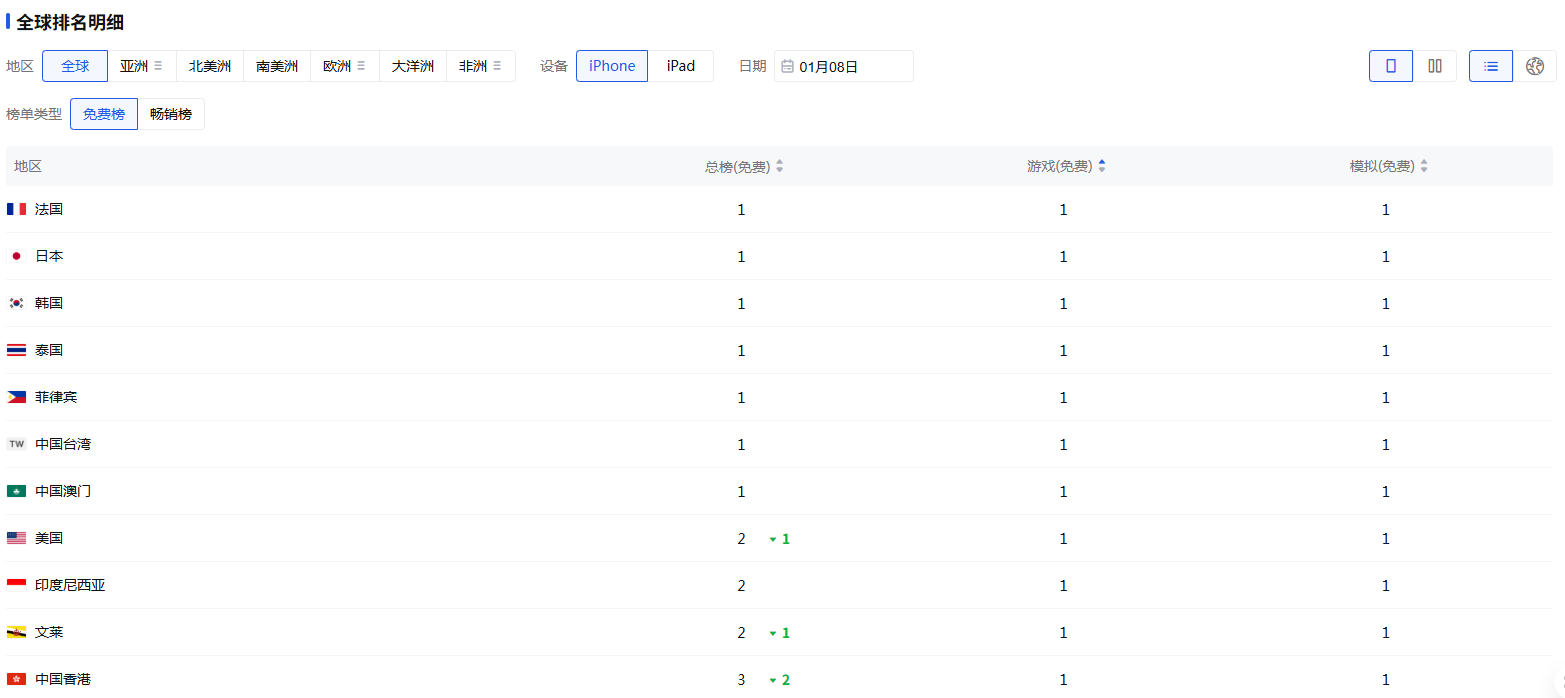Switch chart type to 畅销榜

171,114
